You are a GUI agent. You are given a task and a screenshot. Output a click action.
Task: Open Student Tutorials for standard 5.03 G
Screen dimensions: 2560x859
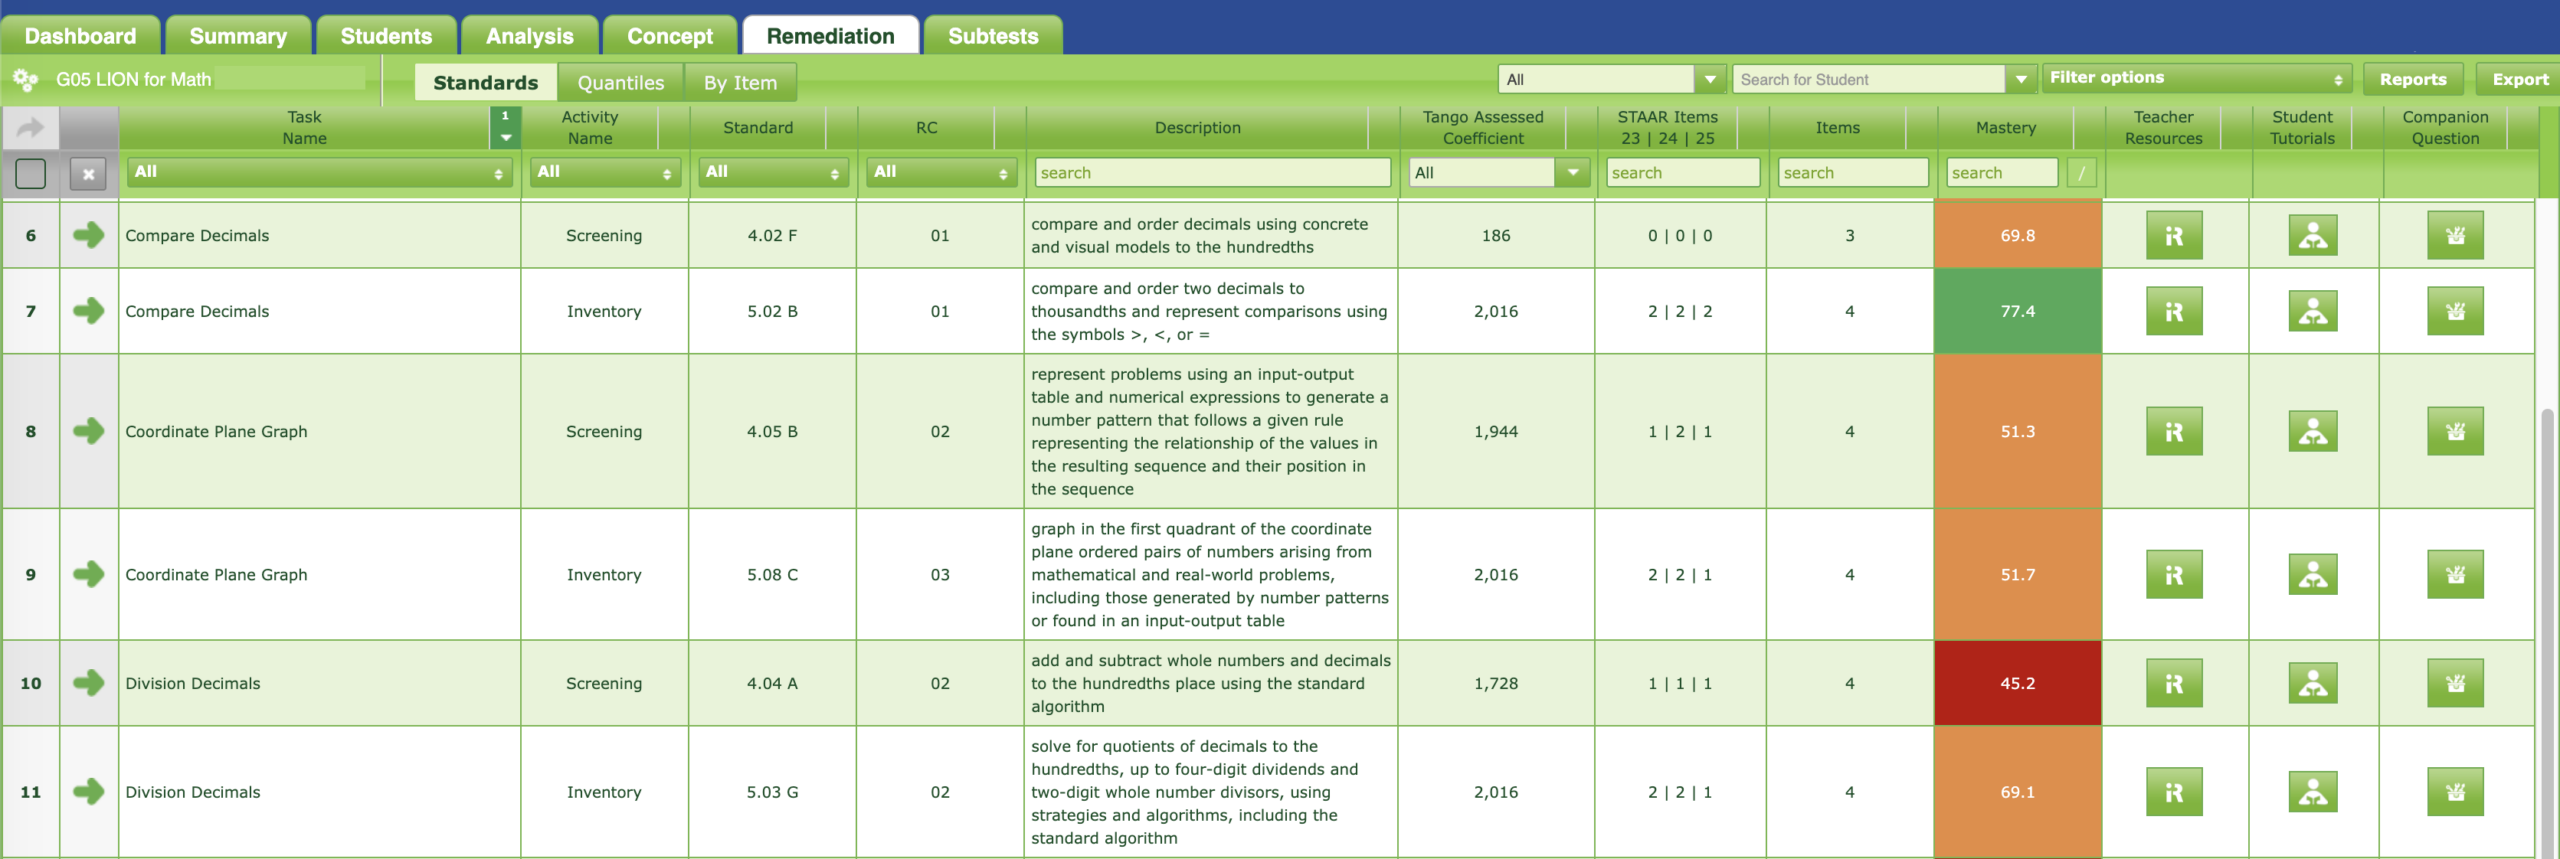[x=2313, y=792]
